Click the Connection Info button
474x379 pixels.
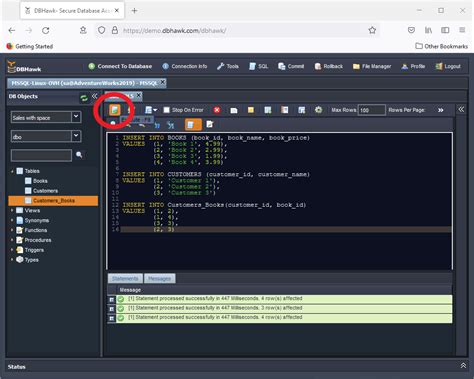(x=184, y=66)
